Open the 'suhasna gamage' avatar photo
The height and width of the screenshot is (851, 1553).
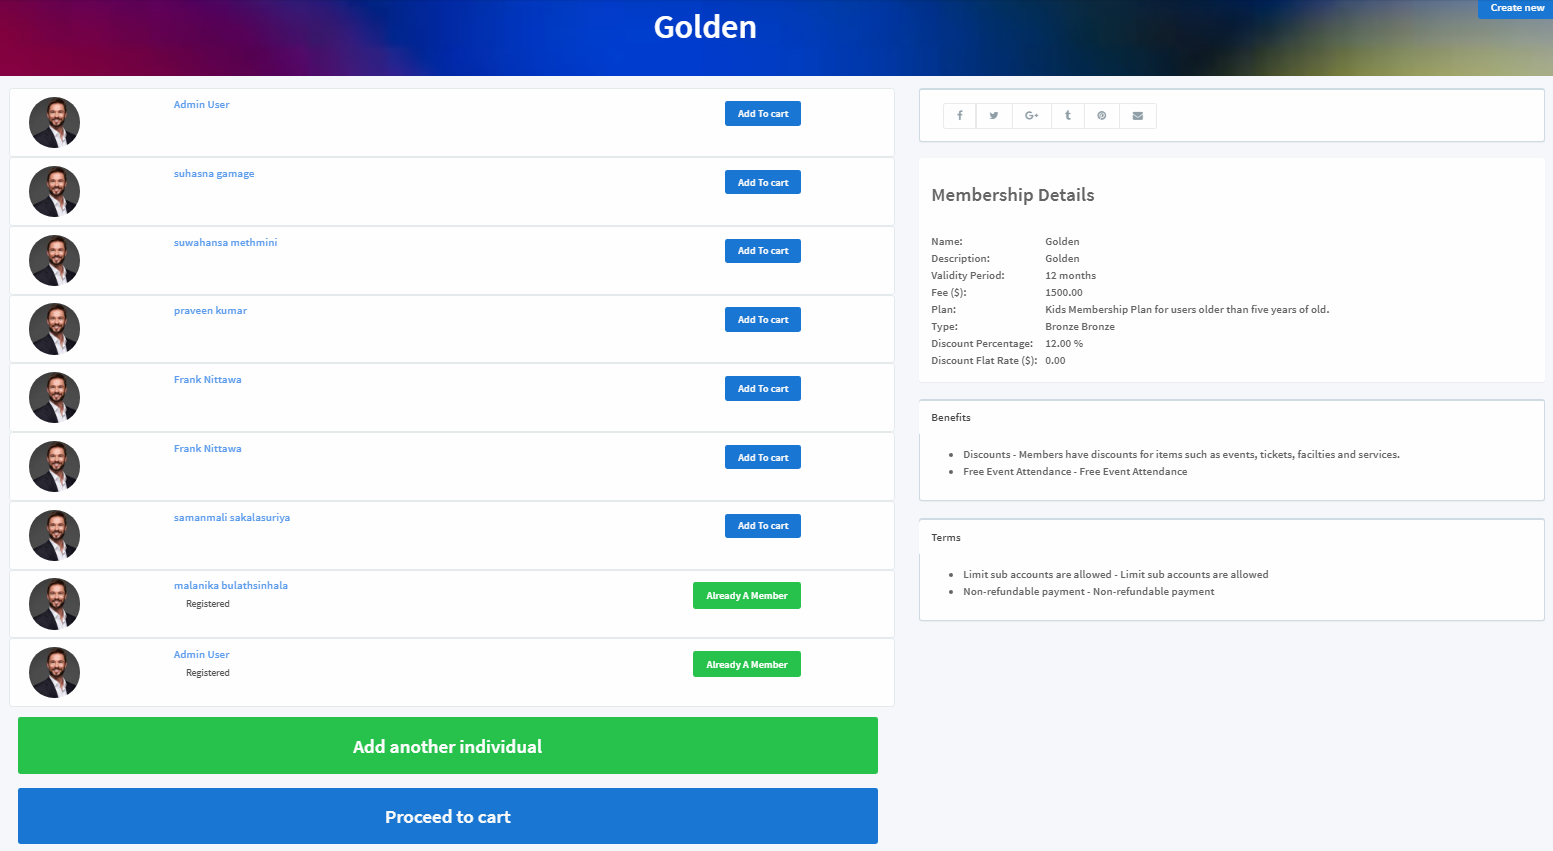55,192
